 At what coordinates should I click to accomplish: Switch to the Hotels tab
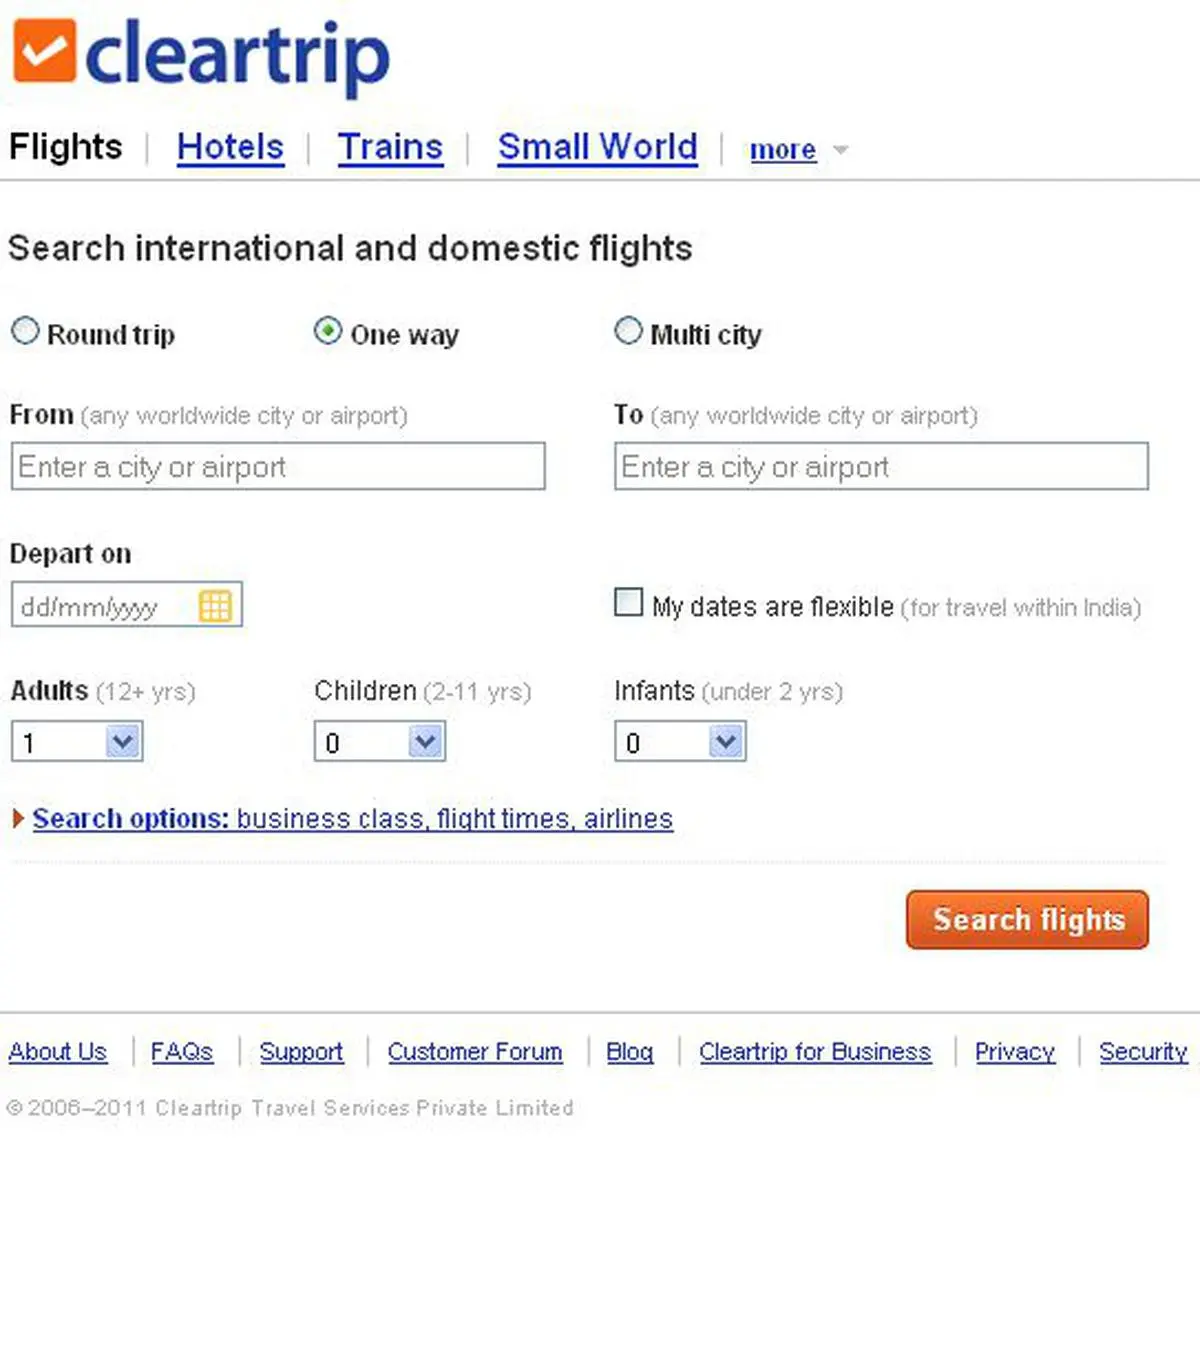coord(230,147)
